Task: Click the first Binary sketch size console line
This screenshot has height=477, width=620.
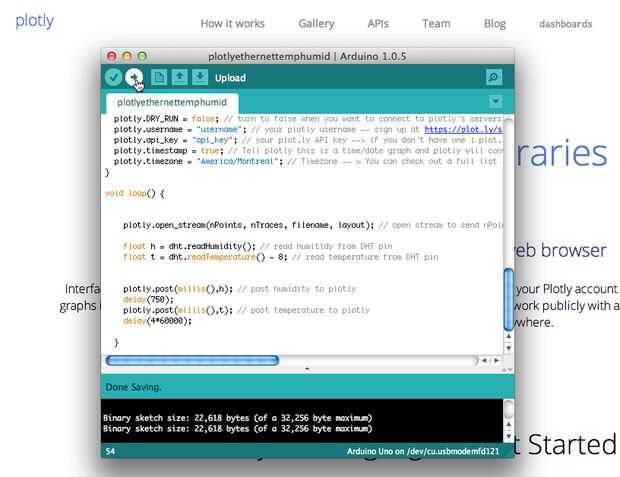Action: coord(238,418)
